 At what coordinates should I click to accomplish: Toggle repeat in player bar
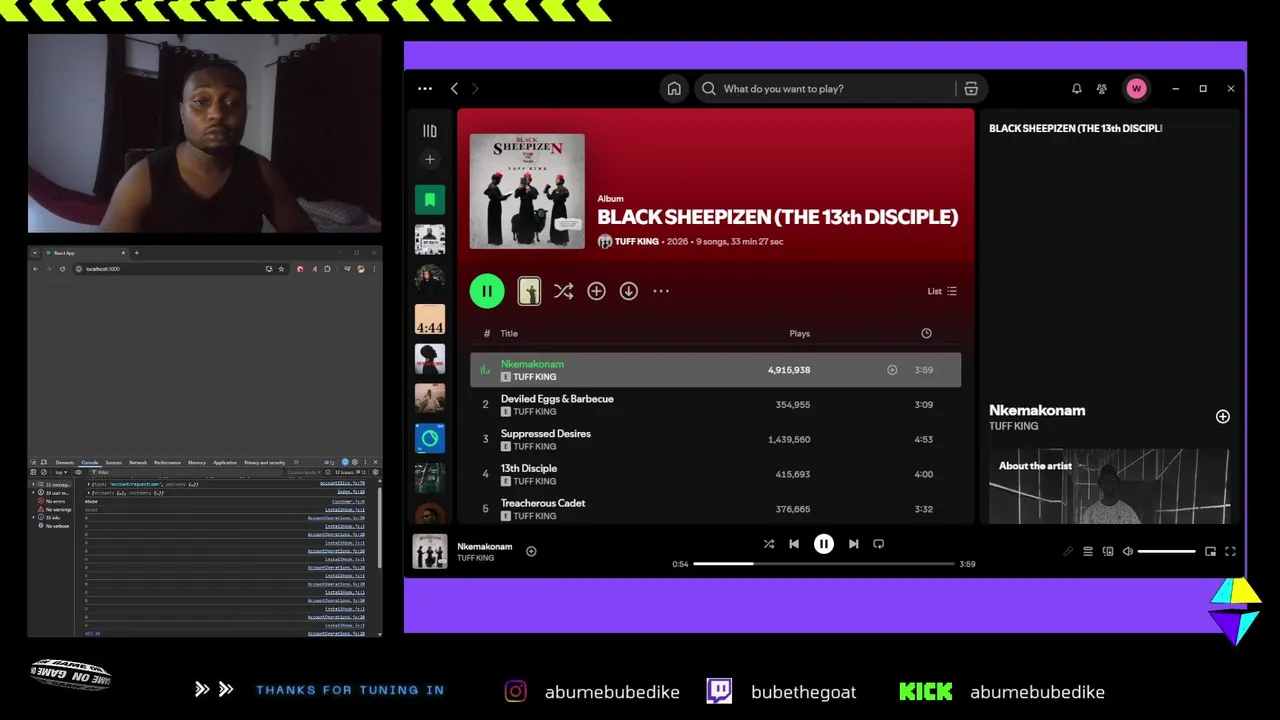point(878,544)
